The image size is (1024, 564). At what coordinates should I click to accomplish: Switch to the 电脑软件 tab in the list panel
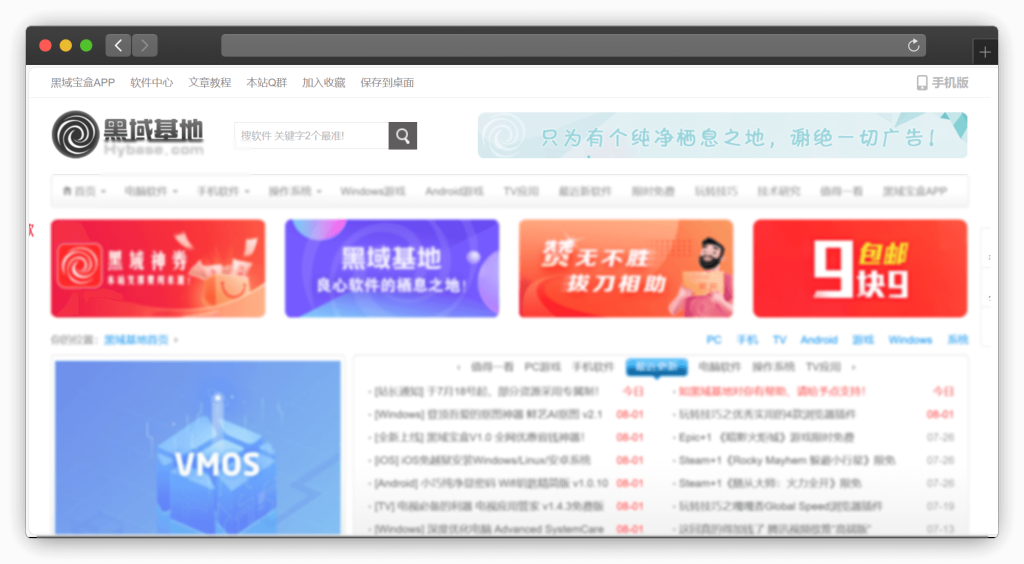point(720,367)
